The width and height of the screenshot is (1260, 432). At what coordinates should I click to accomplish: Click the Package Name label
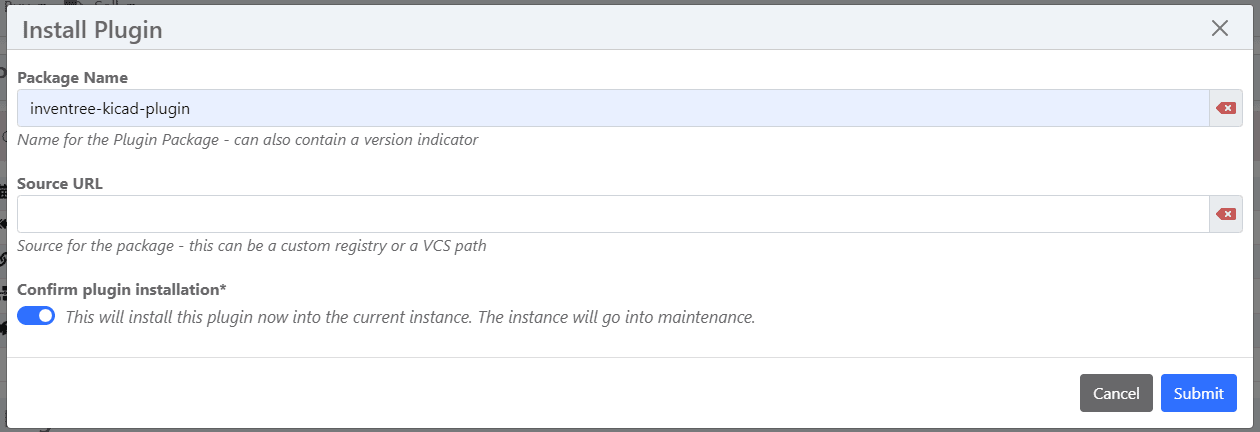pyautogui.click(x=73, y=77)
